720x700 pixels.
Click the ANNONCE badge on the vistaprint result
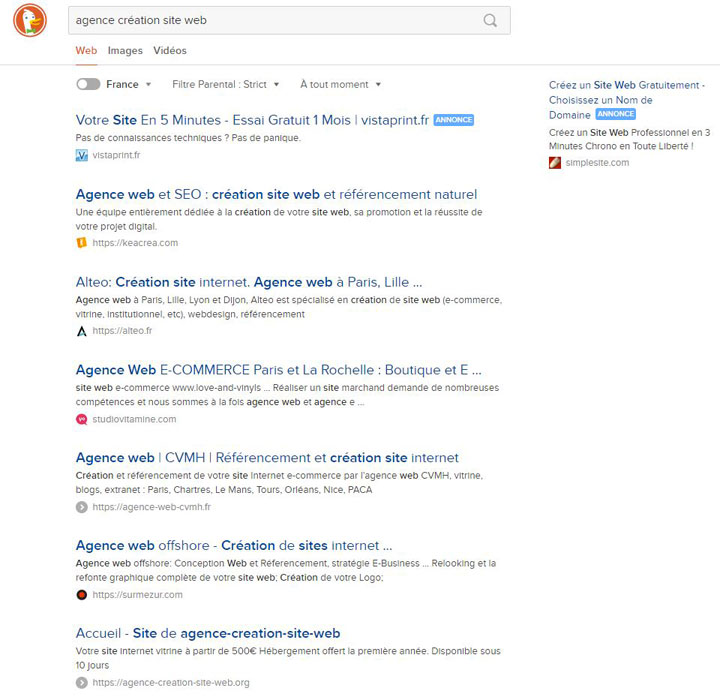pyautogui.click(x=454, y=120)
